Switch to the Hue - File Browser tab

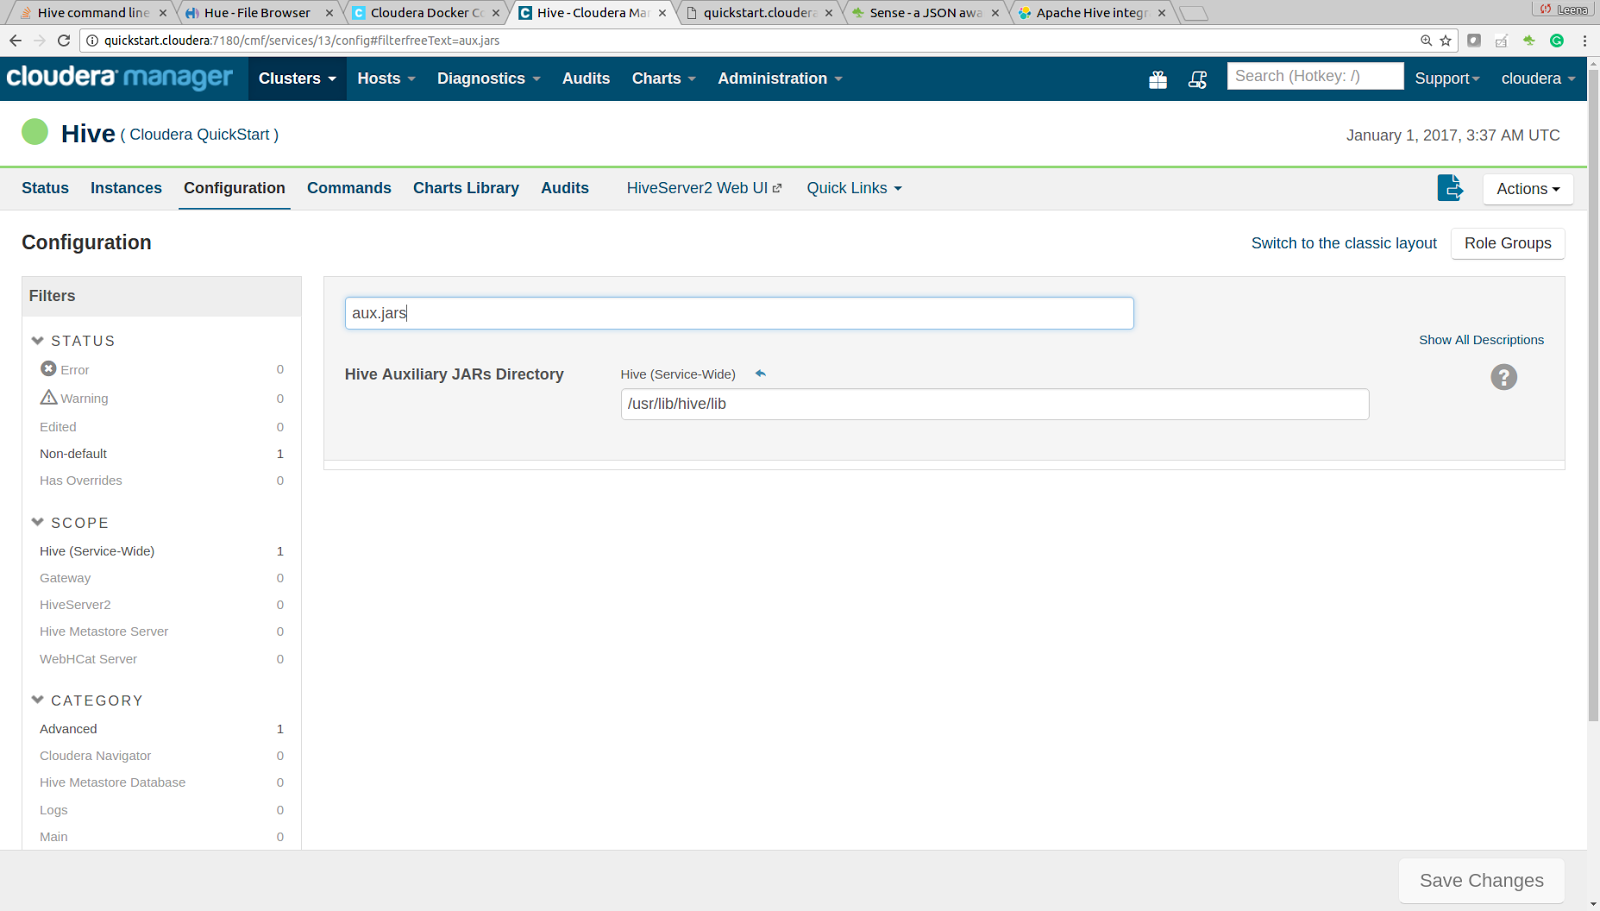coord(258,12)
